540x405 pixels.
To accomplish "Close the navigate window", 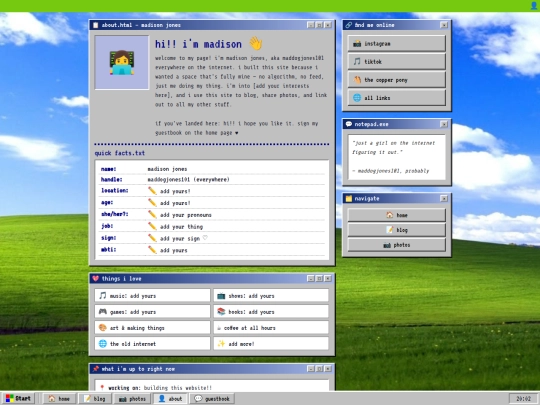I will 444,198.
